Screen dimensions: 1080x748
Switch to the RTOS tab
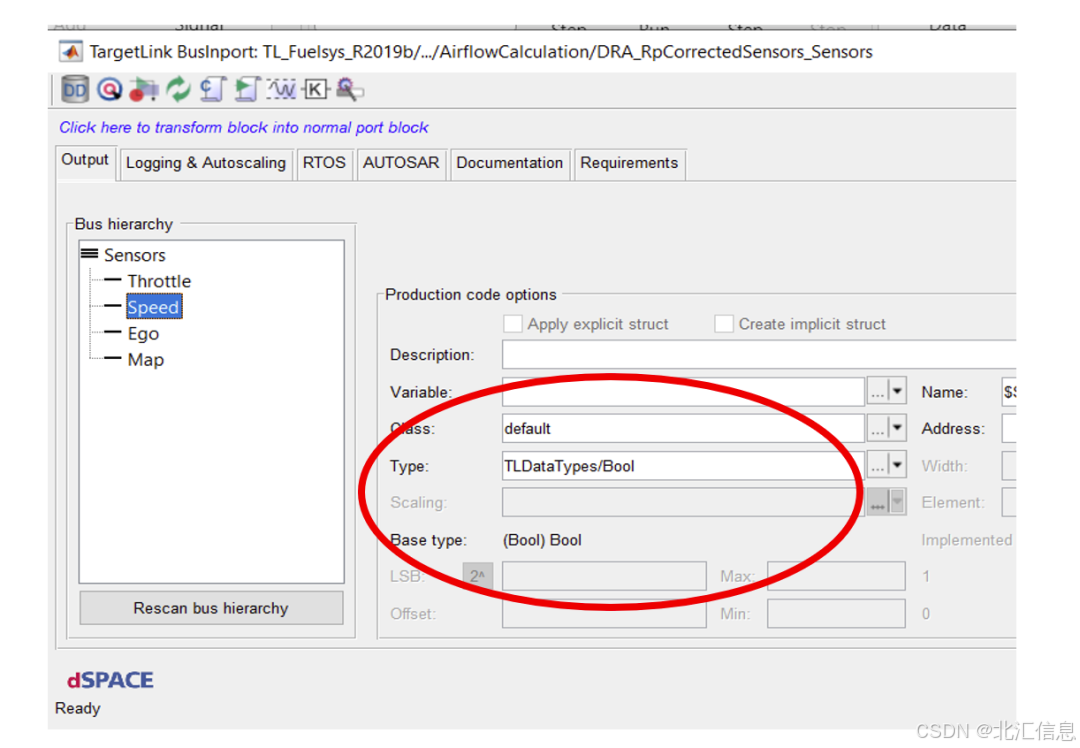[324, 163]
